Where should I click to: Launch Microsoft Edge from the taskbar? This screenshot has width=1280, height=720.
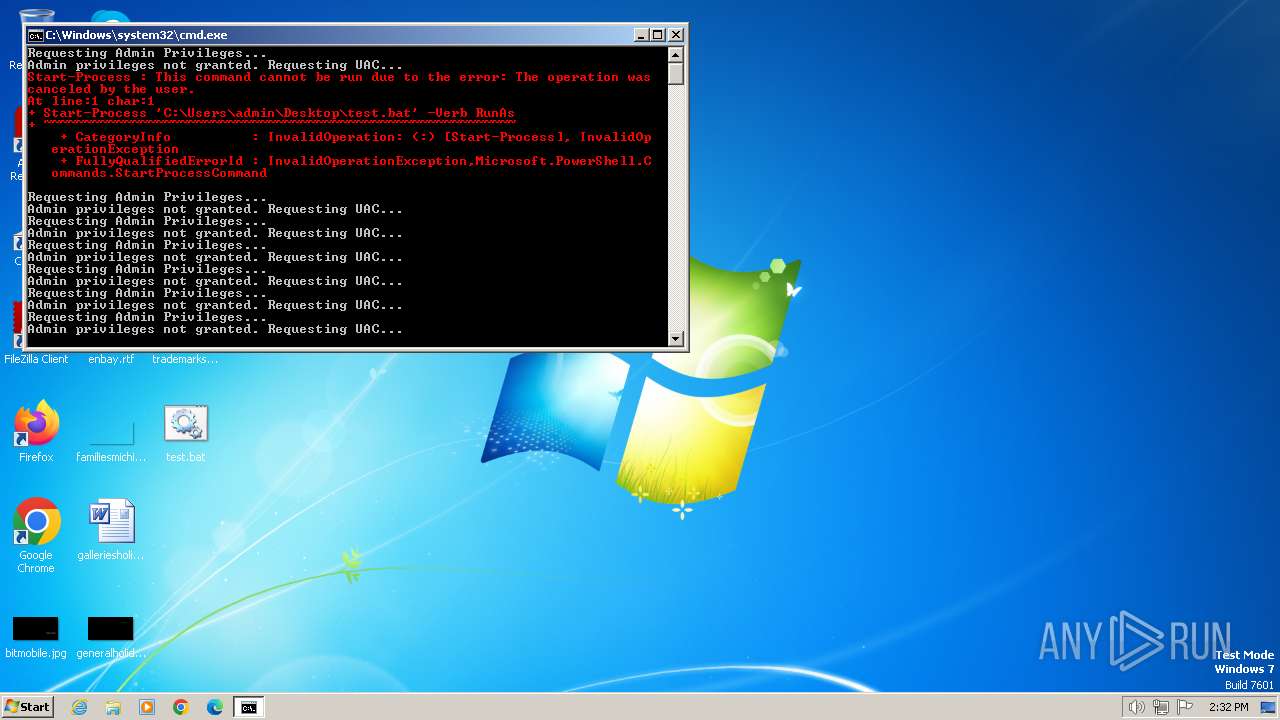[215, 707]
